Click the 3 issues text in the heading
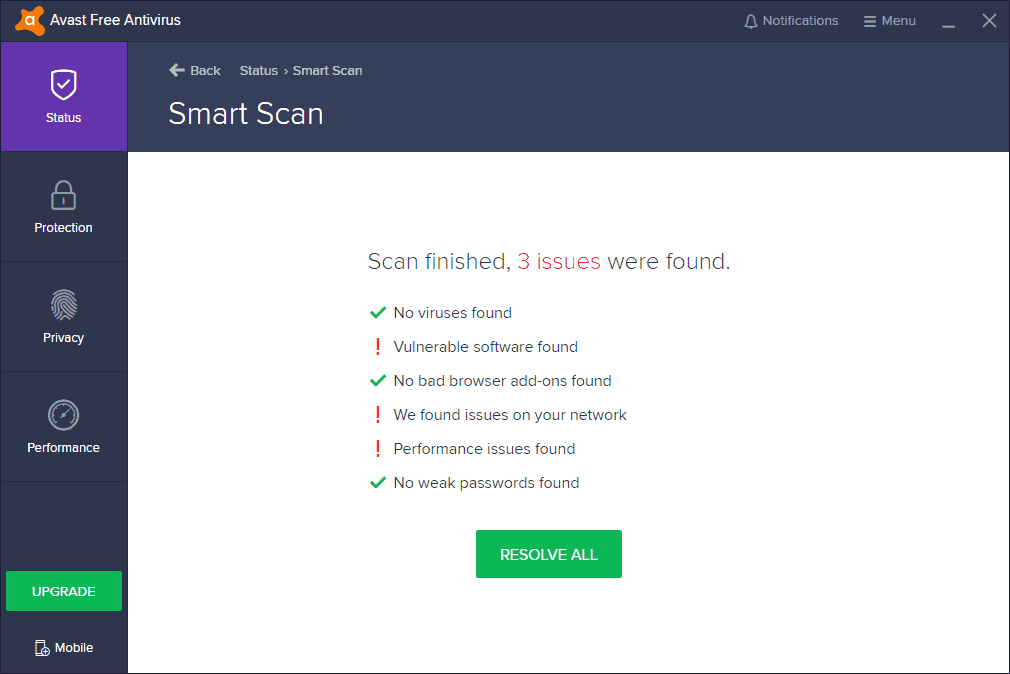This screenshot has width=1010, height=674. pyautogui.click(x=560, y=261)
